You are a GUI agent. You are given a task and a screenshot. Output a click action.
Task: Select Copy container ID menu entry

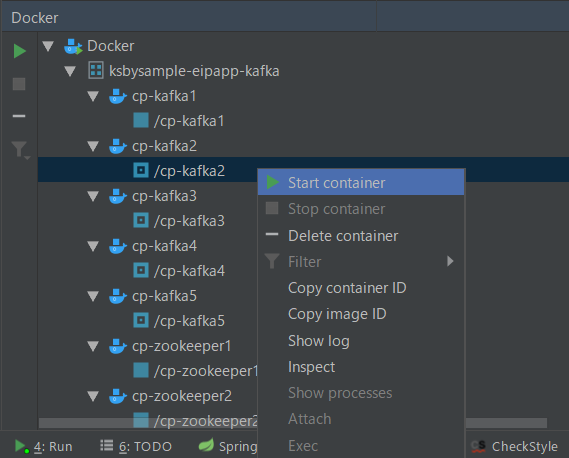pyautogui.click(x=361, y=288)
